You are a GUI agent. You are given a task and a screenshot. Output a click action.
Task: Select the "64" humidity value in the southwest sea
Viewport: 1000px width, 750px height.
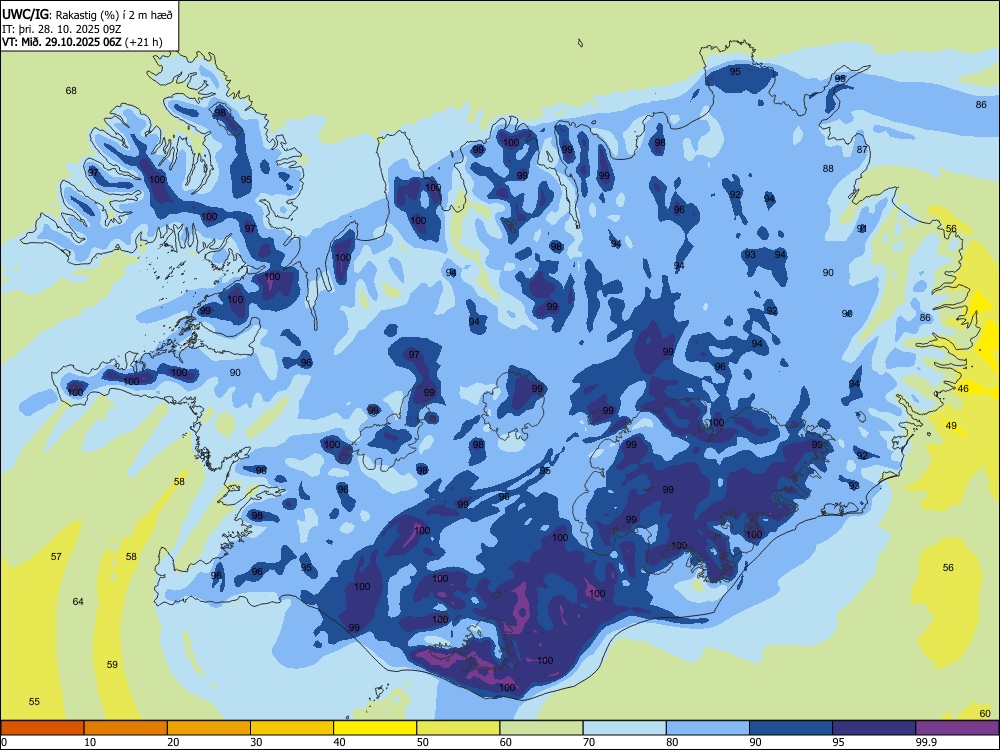tap(78, 601)
